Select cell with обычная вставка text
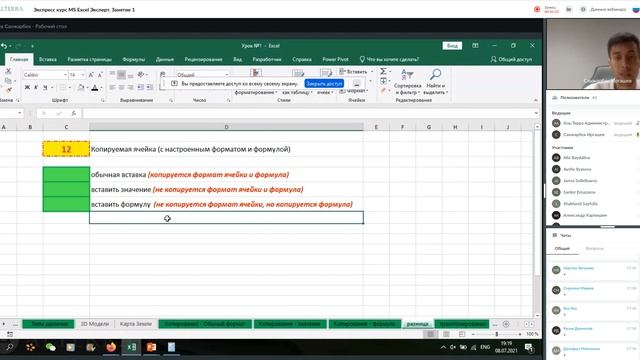 pyautogui.click(x=227, y=175)
